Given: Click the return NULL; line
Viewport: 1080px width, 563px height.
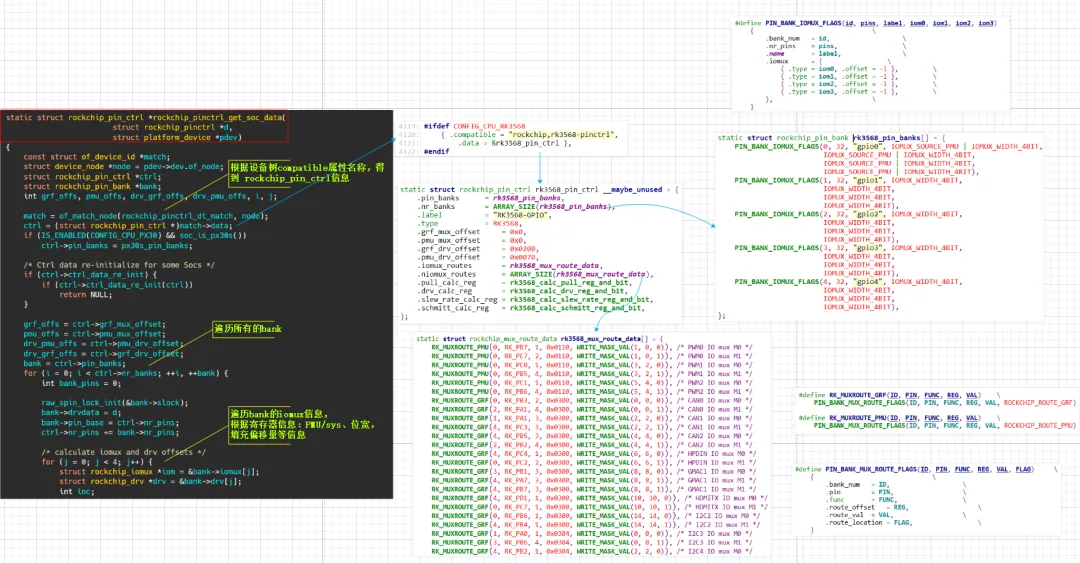Looking at the screenshot, I should click(x=85, y=294).
